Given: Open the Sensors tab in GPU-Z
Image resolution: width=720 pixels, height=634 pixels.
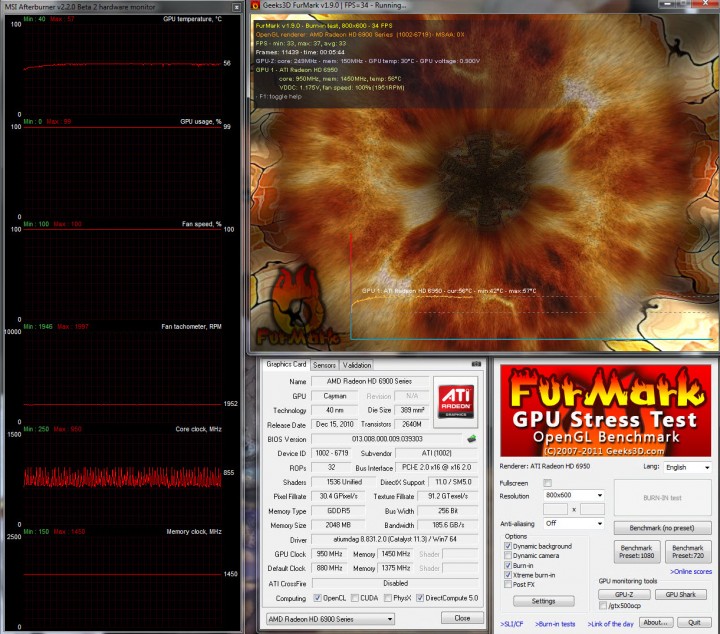Looking at the screenshot, I should (324, 365).
